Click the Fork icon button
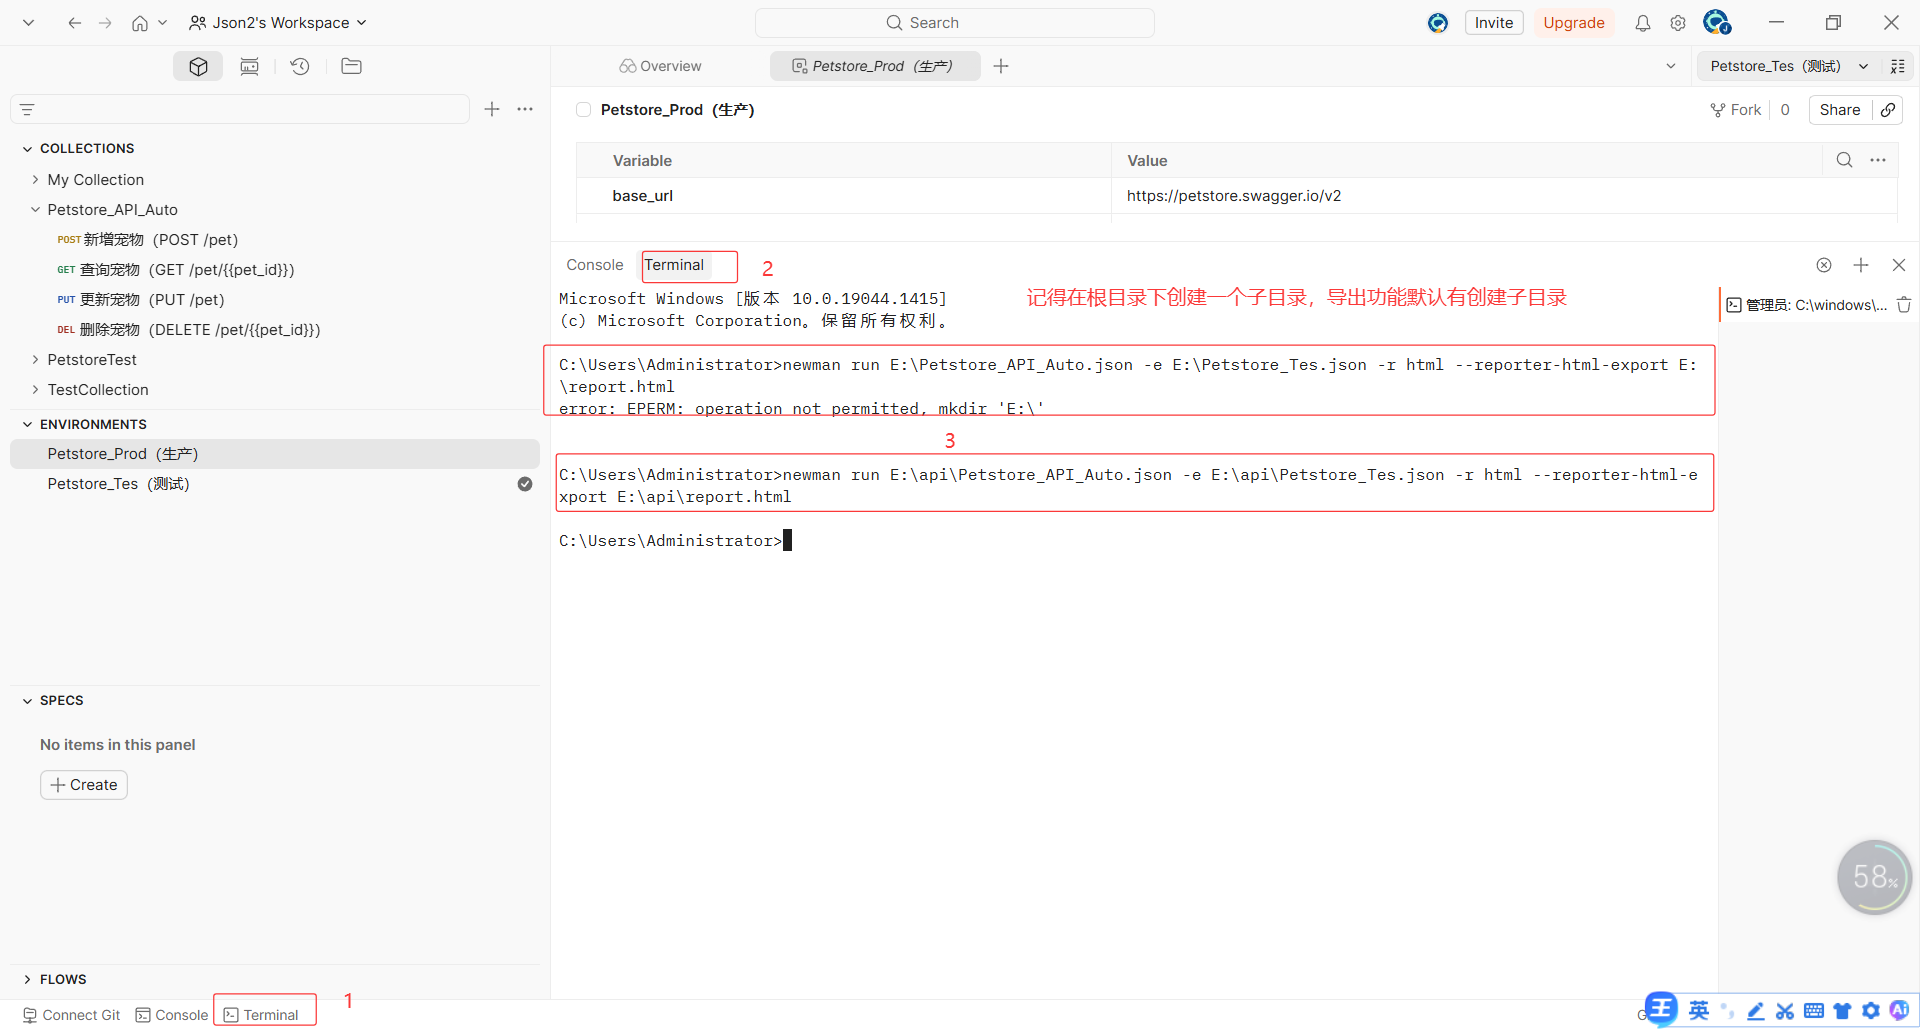Image resolution: width=1920 pixels, height=1030 pixels. pos(1736,110)
